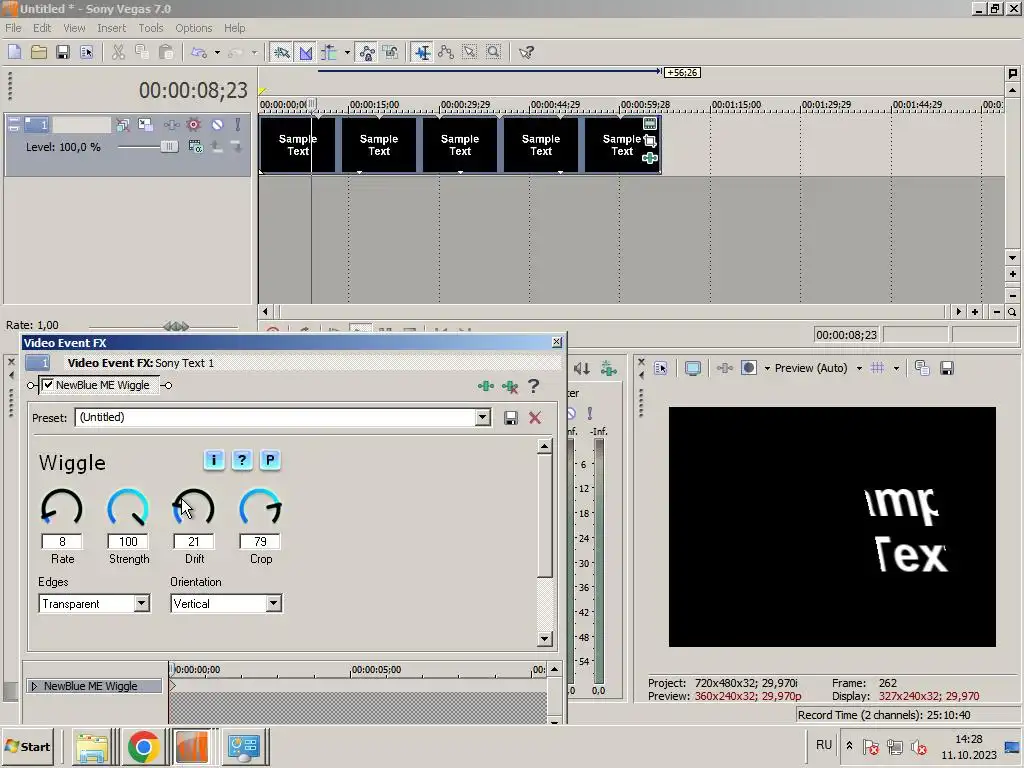The width and height of the screenshot is (1024, 768).
Task: Copy selection using the Copy toolbar icon
Action: [x=142, y=52]
